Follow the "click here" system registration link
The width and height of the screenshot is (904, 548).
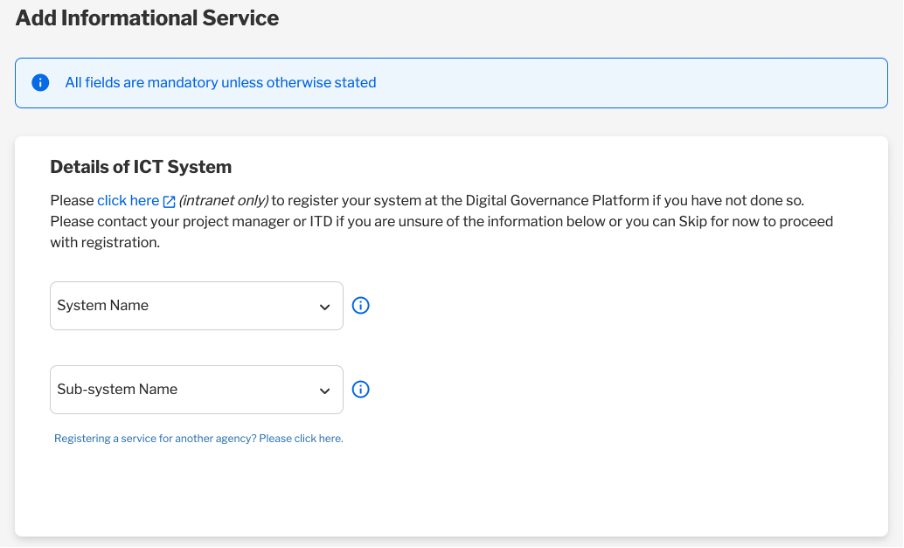point(128,201)
